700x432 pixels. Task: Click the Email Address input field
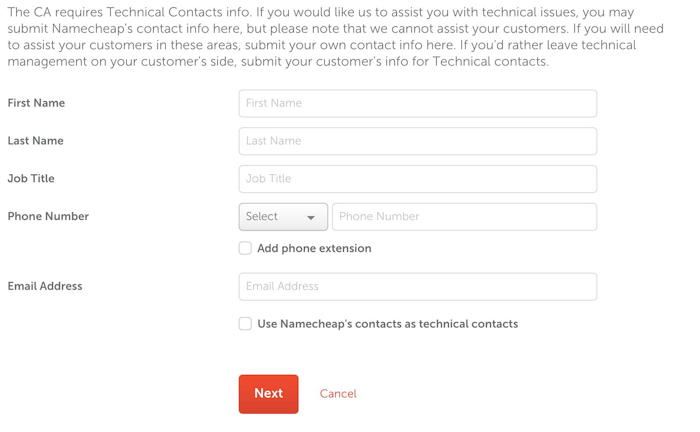417,287
